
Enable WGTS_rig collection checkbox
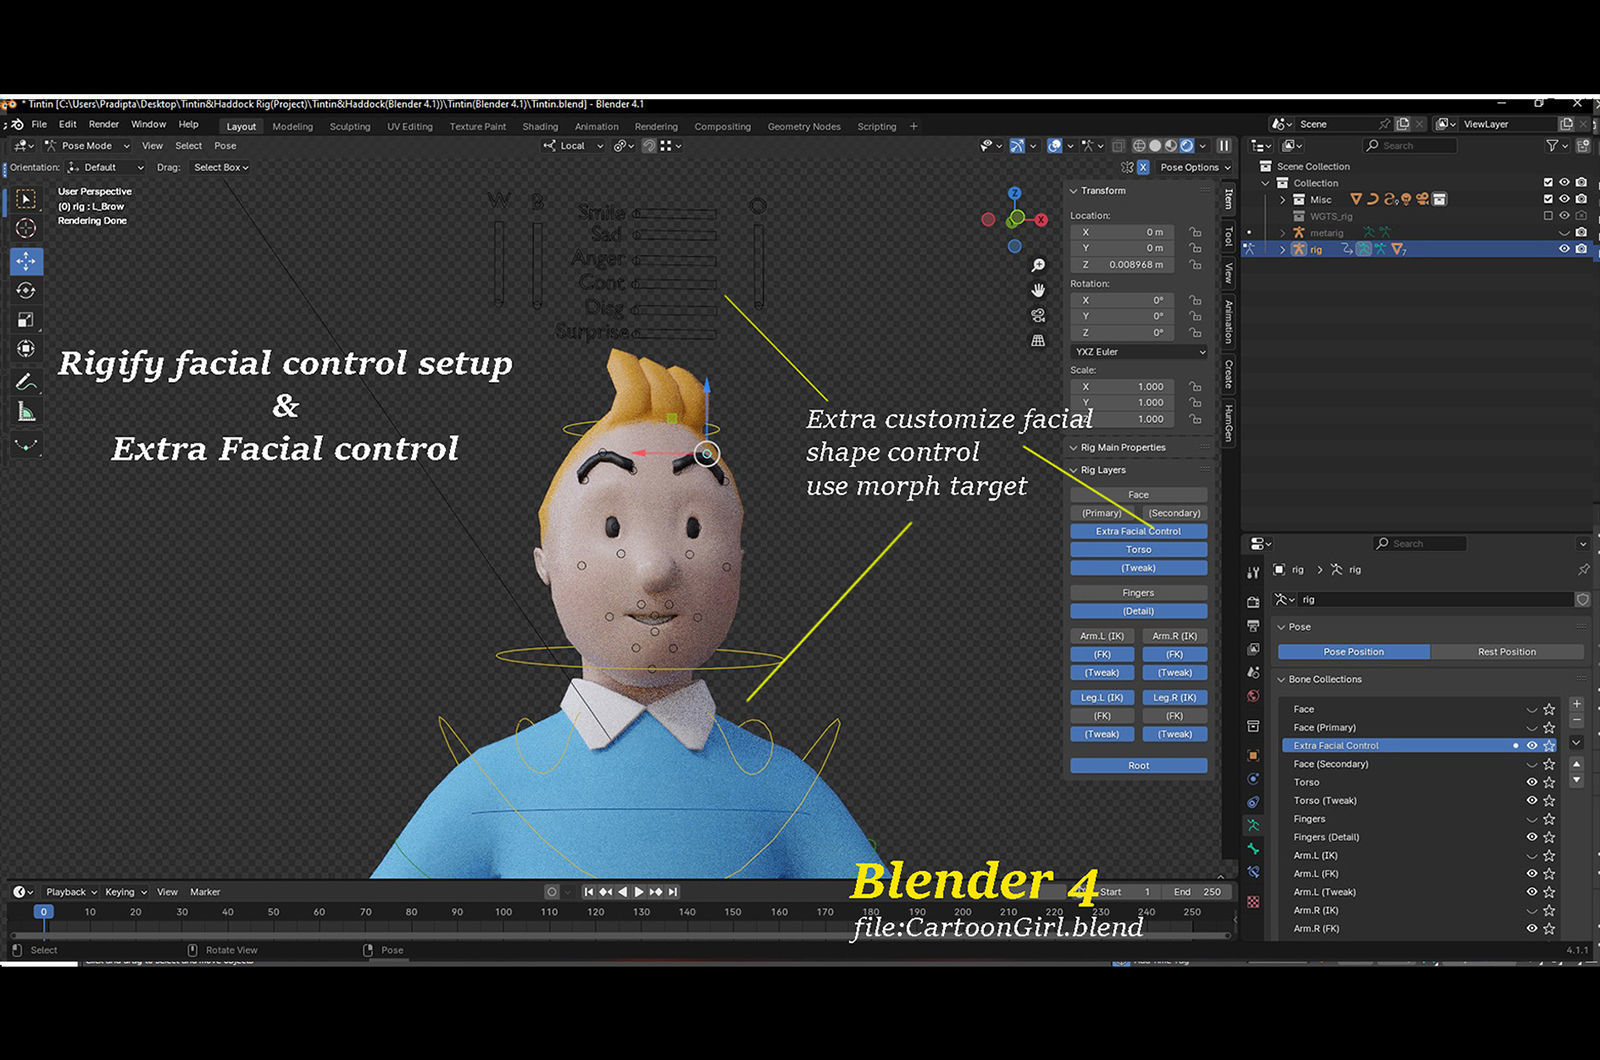[x=1548, y=216]
